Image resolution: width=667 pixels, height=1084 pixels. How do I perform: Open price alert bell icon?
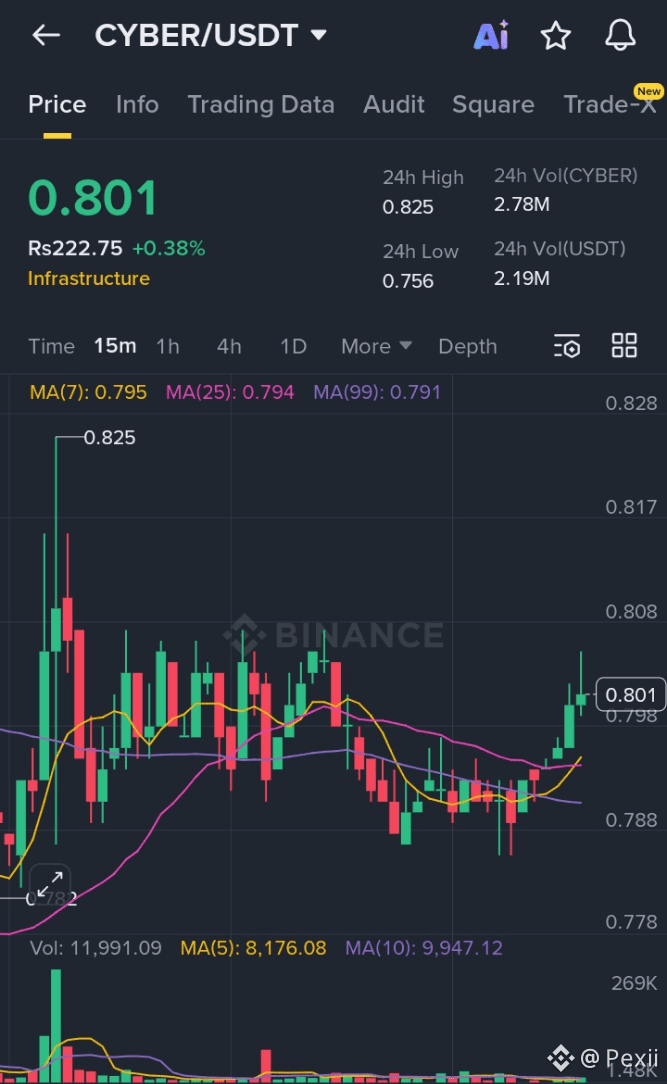click(620, 35)
